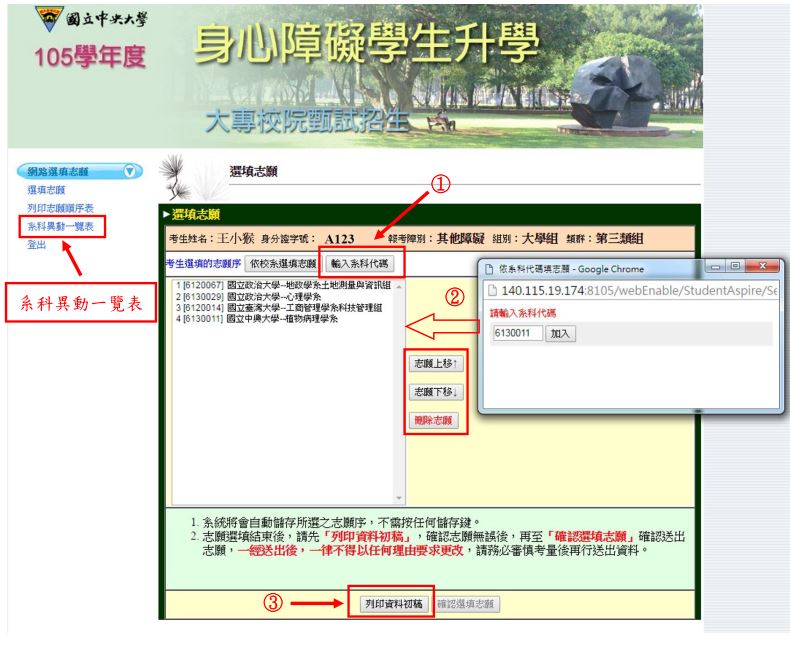Select list row 3 [6120014] 國立臺灣大學 工商管理學系

click(x=279, y=307)
